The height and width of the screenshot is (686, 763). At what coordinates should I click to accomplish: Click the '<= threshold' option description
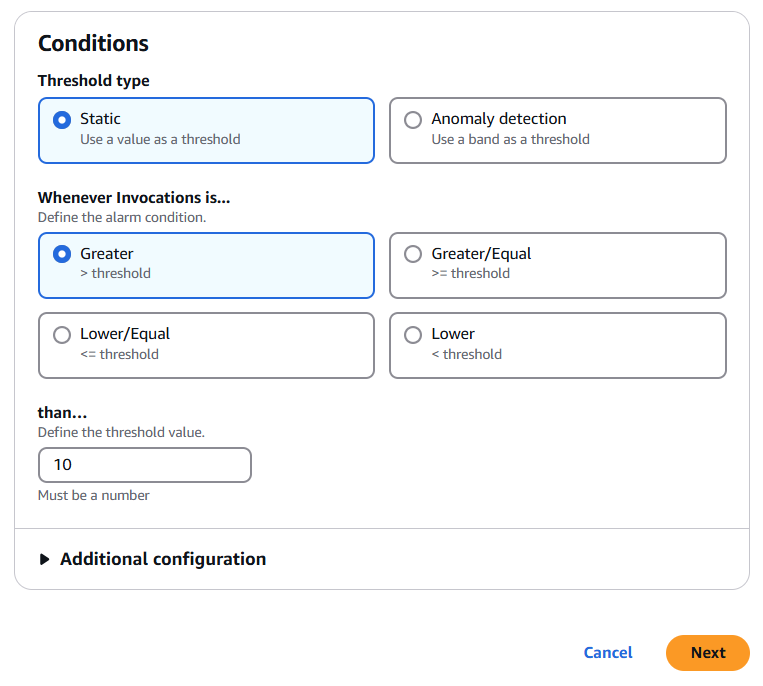(x=119, y=354)
